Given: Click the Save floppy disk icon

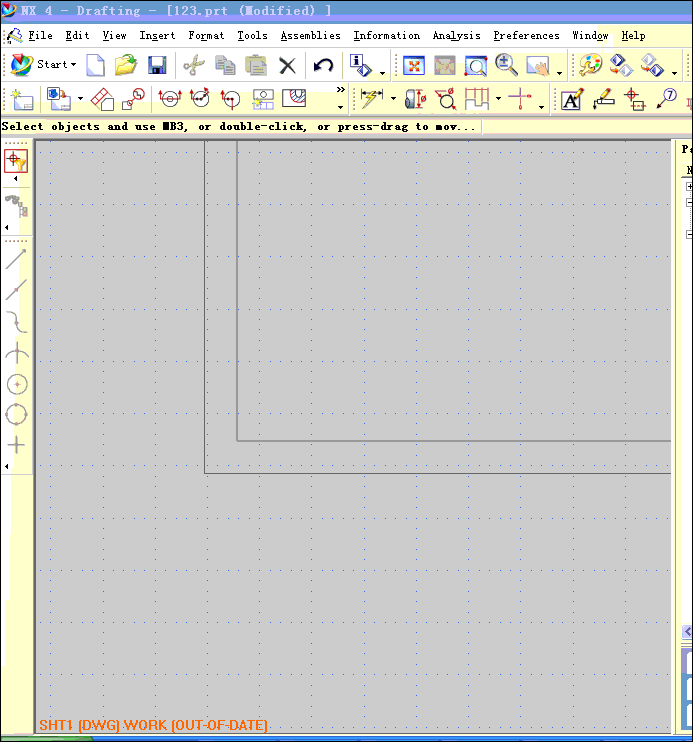Looking at the screenshot, I should point(157,65).
